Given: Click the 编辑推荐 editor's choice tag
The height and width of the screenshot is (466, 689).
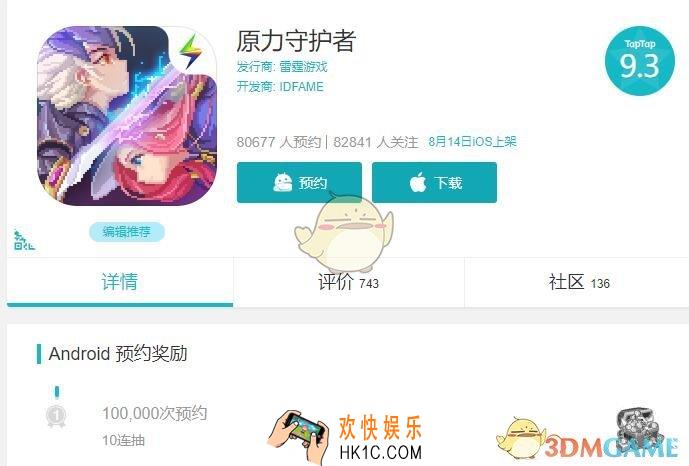Looking at the screenshot, I should click(x=127, y=231).
